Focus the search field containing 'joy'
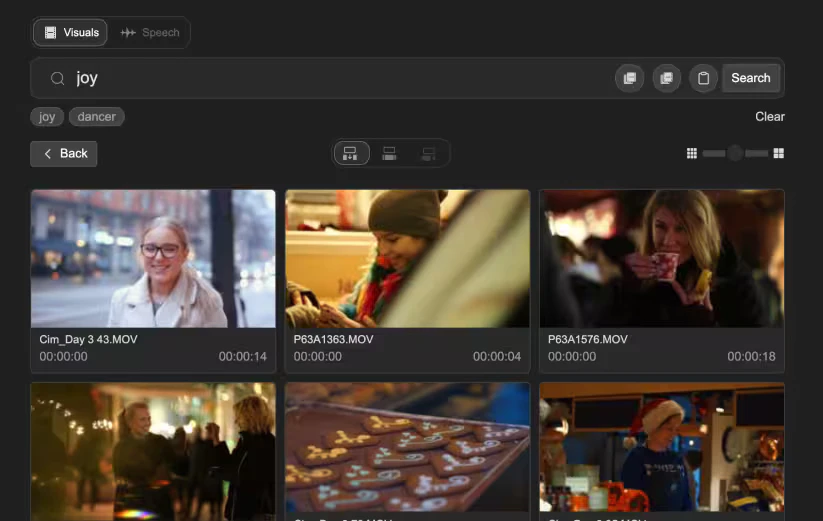The image size is (823, 521). coord(330,78)
